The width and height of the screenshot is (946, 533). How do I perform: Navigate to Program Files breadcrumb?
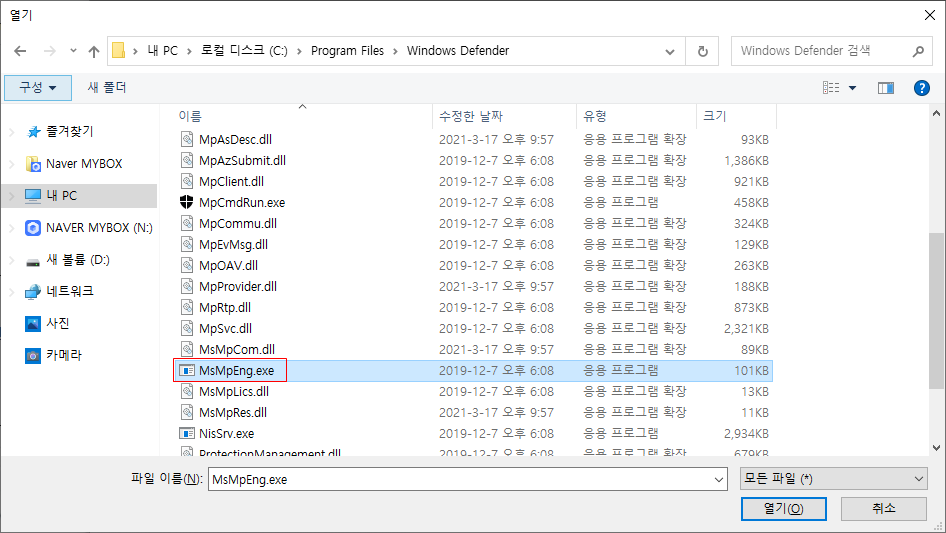tap(348, 51)
